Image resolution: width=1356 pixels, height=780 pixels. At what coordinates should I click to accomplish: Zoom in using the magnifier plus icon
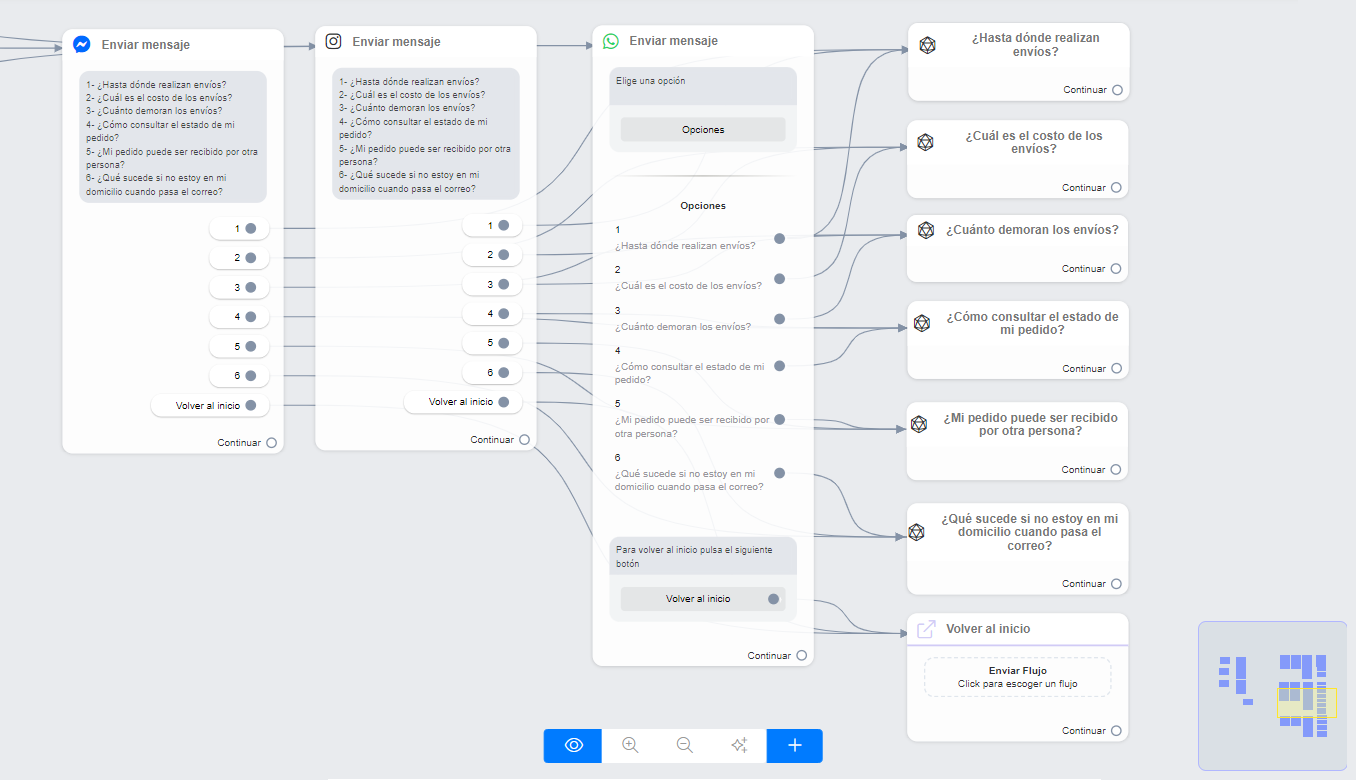coord(630,746)
